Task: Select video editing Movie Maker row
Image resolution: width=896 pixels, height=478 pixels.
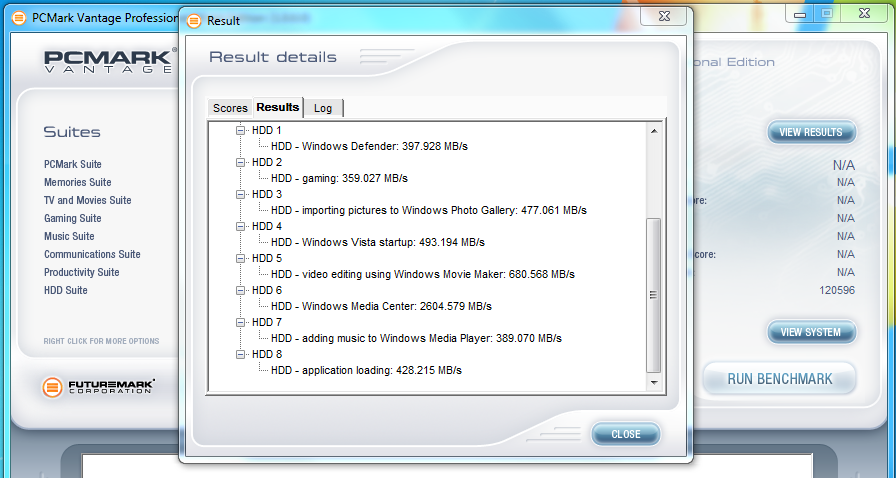Action: click(423, 274)
